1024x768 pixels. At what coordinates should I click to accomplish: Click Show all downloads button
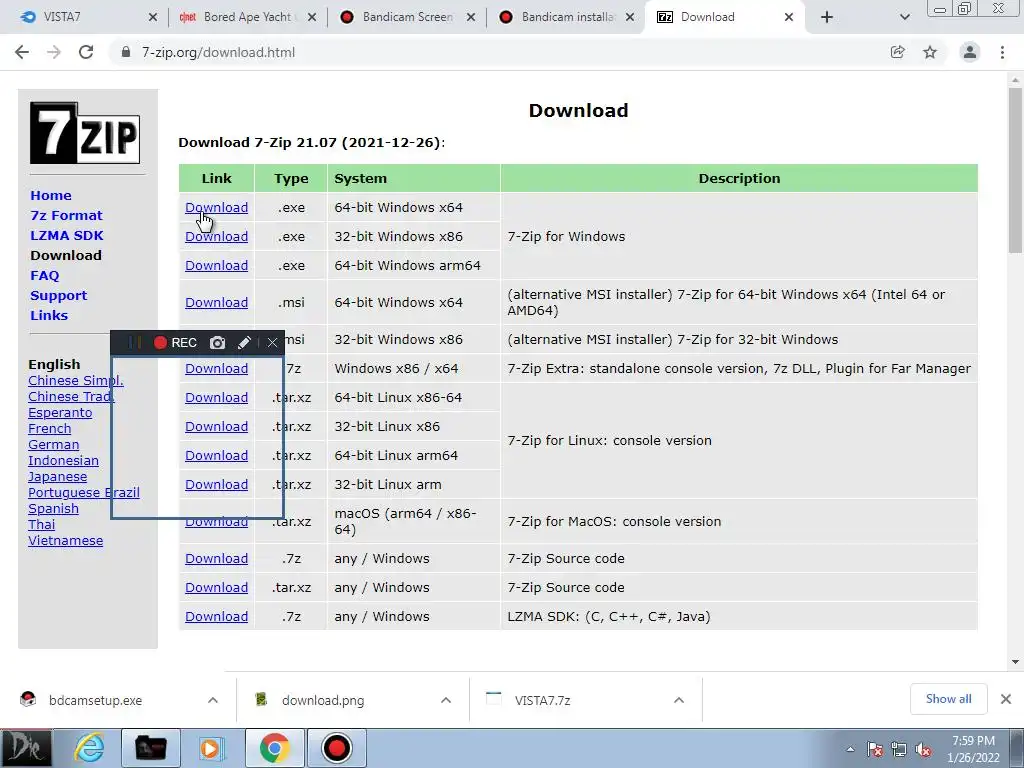click(x=948, y=699)
